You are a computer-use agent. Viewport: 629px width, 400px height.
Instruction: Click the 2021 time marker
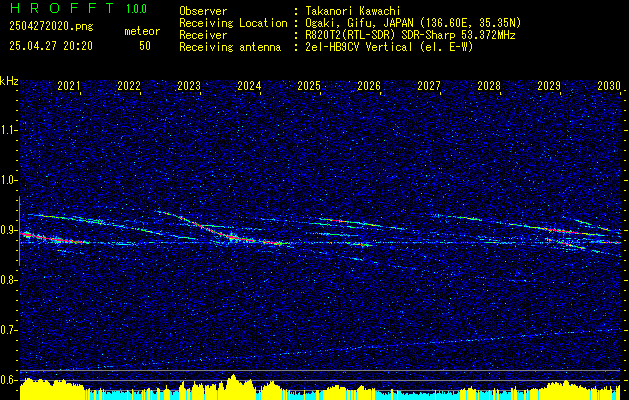[69, 85]
